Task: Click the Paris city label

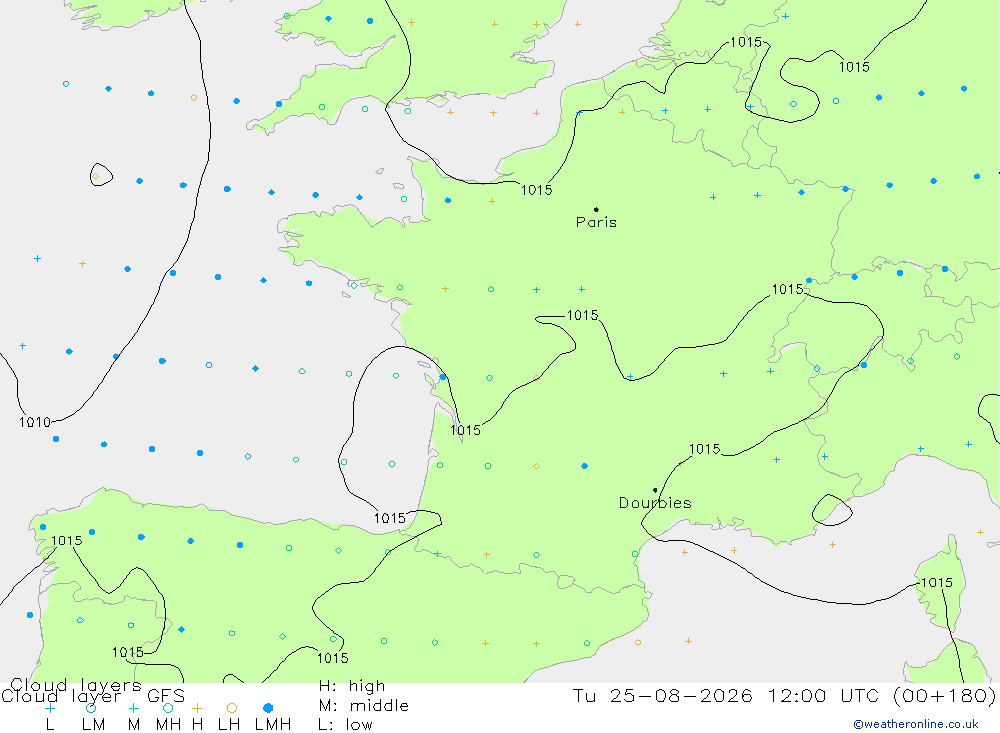Action: pyautogui.click(x=596, y=222)
